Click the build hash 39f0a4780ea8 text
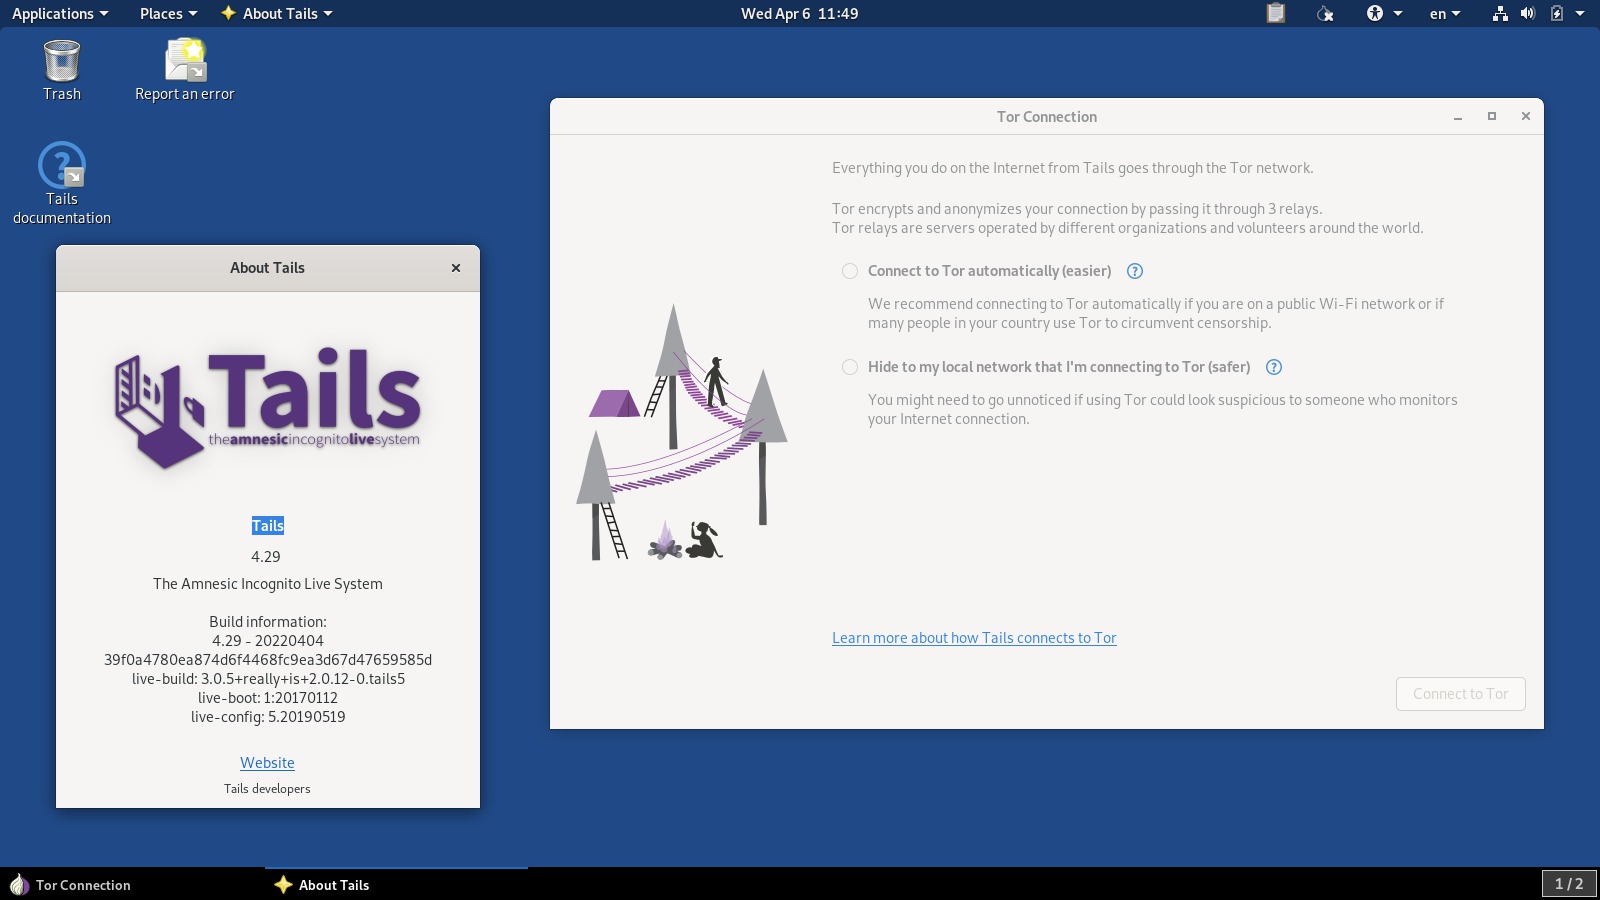Screen dimensions: 1600x900 (268, 660)
